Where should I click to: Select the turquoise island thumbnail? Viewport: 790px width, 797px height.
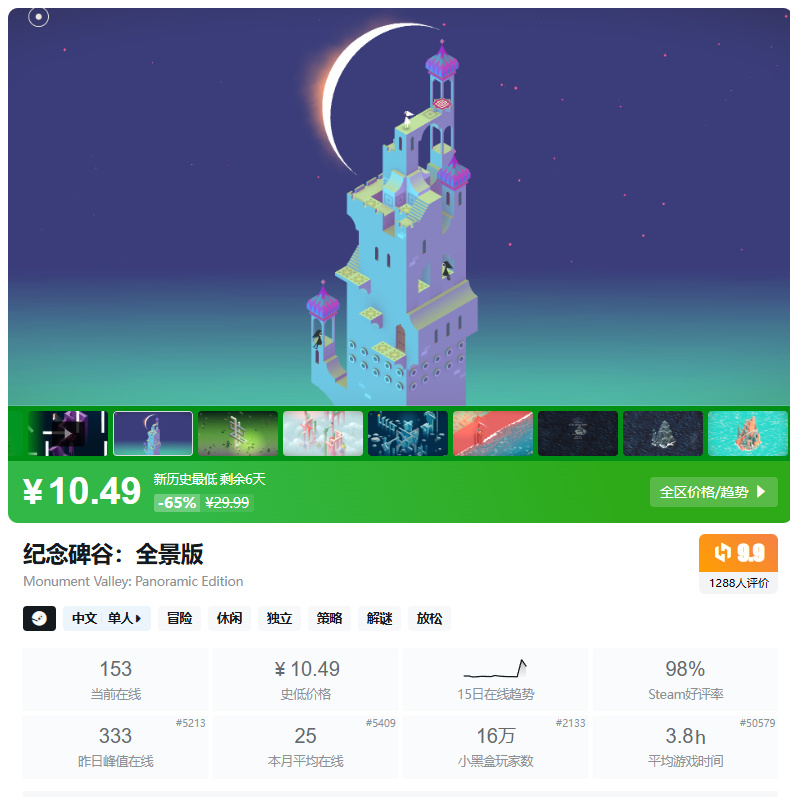[x=748, y=434]
